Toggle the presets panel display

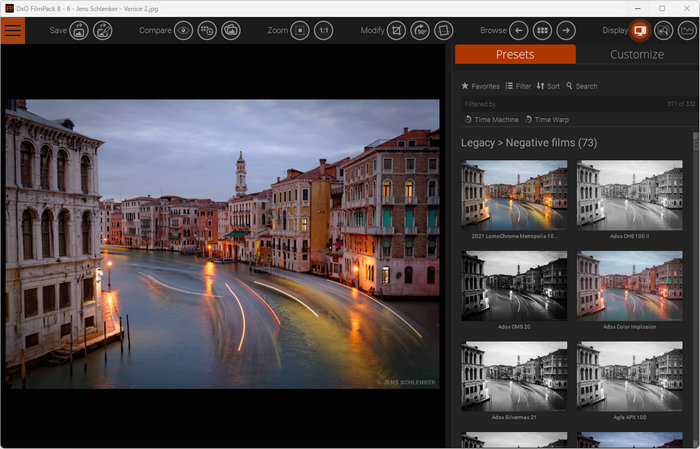coord(640,30)
